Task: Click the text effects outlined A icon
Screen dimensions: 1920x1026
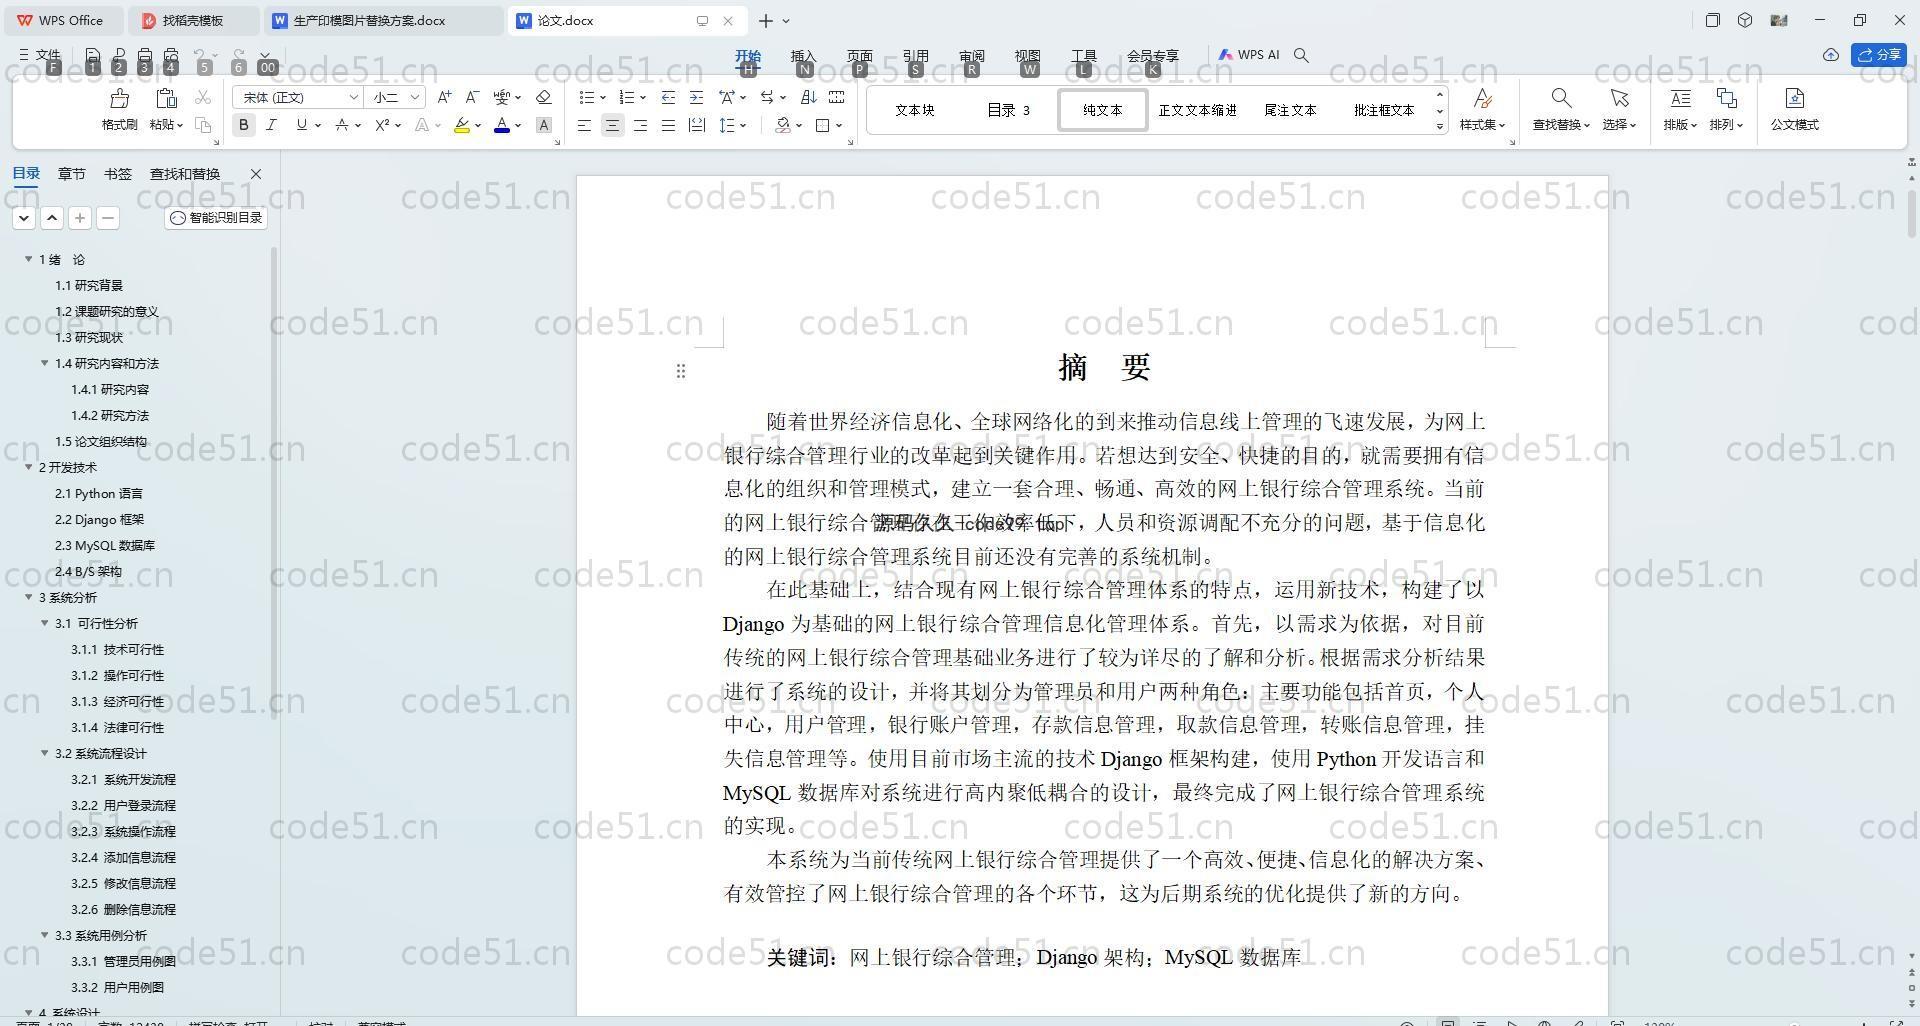Action: point(422,125)
